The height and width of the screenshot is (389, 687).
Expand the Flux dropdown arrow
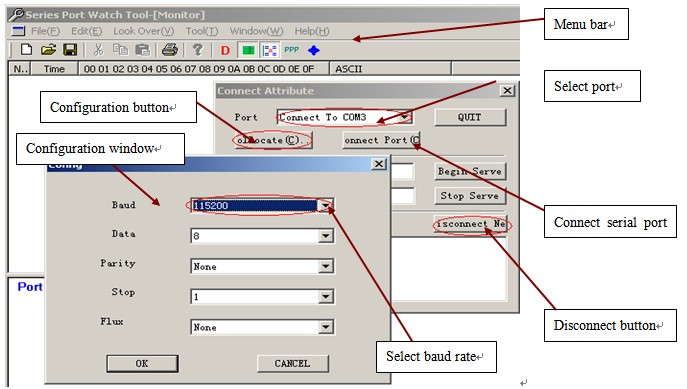point(326,327)
